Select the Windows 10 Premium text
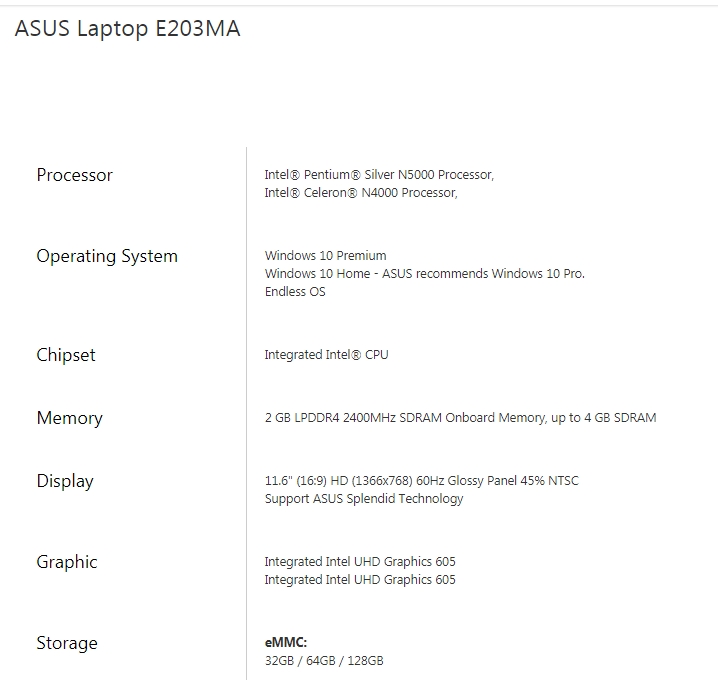Image resolution: width=718 pixels, height=680 pixels. click(325, 256)
